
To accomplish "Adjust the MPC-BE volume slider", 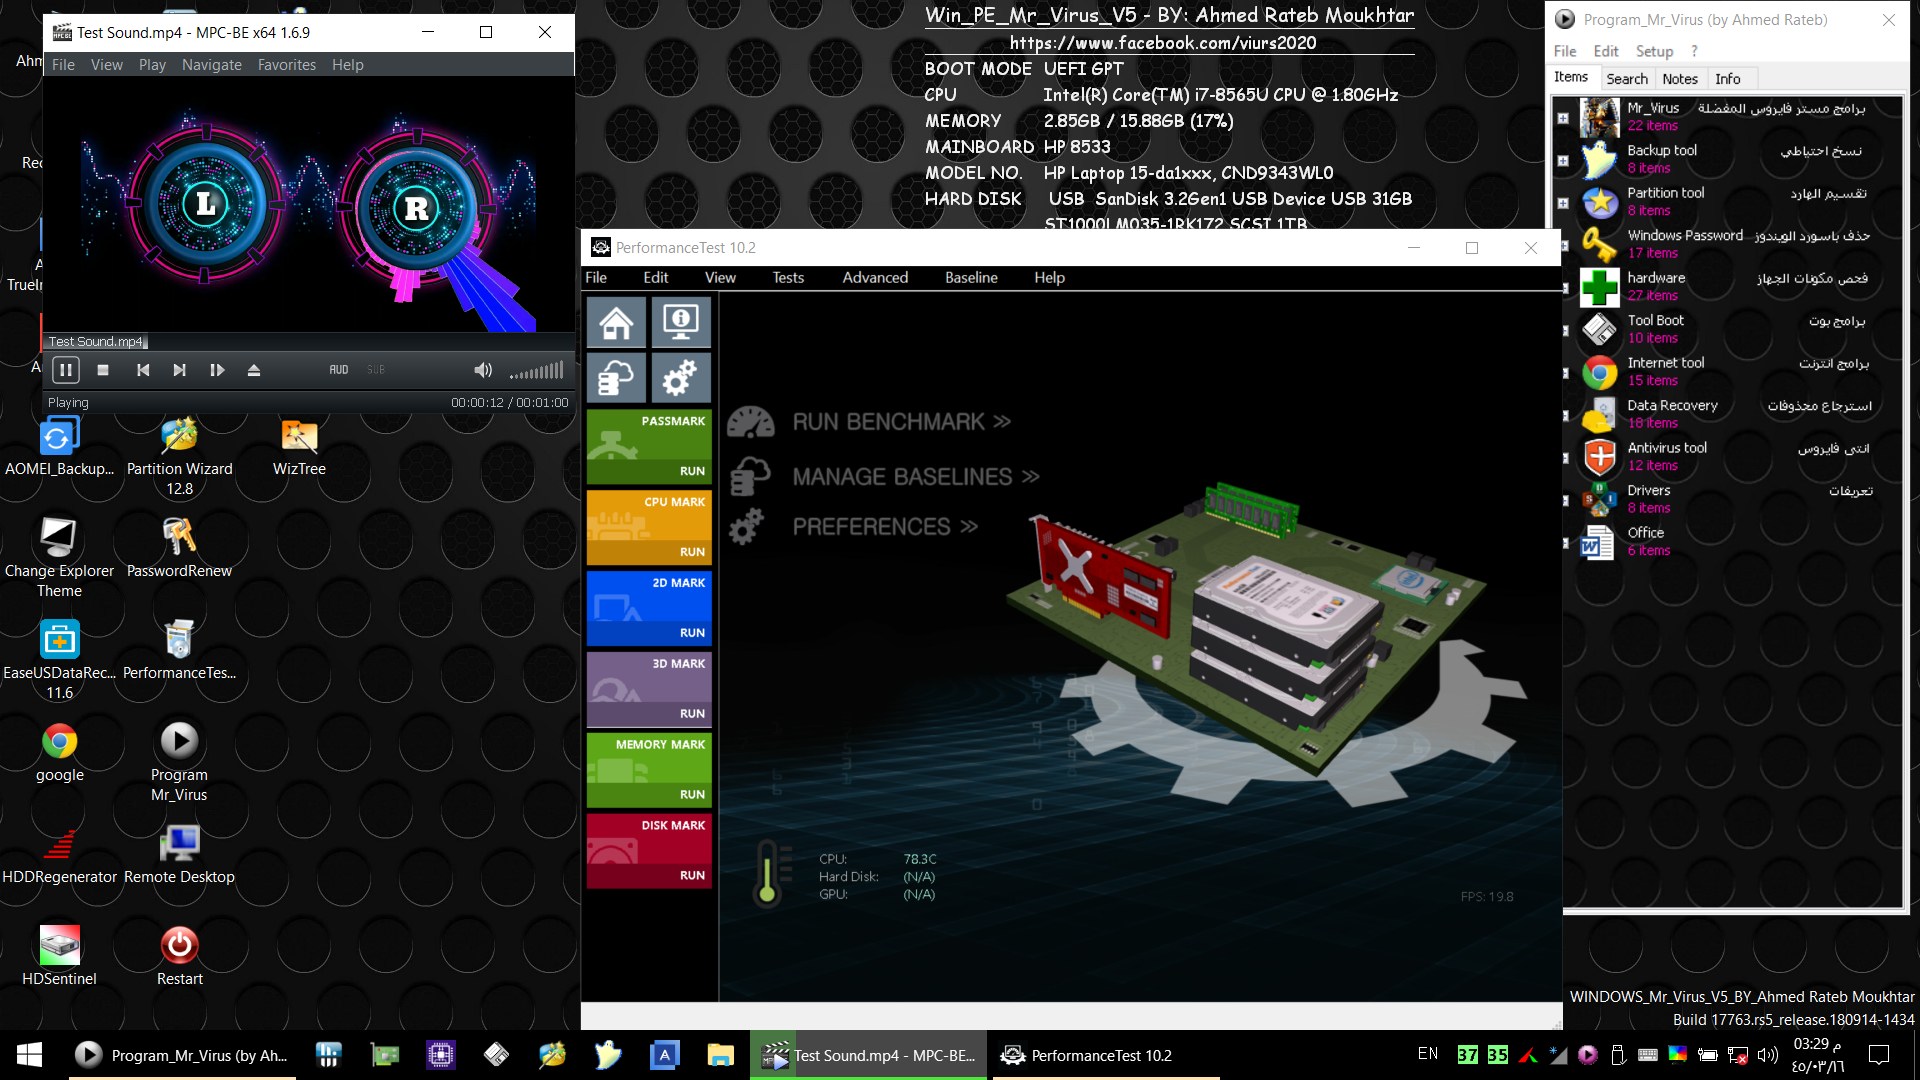I will (536, 371).
